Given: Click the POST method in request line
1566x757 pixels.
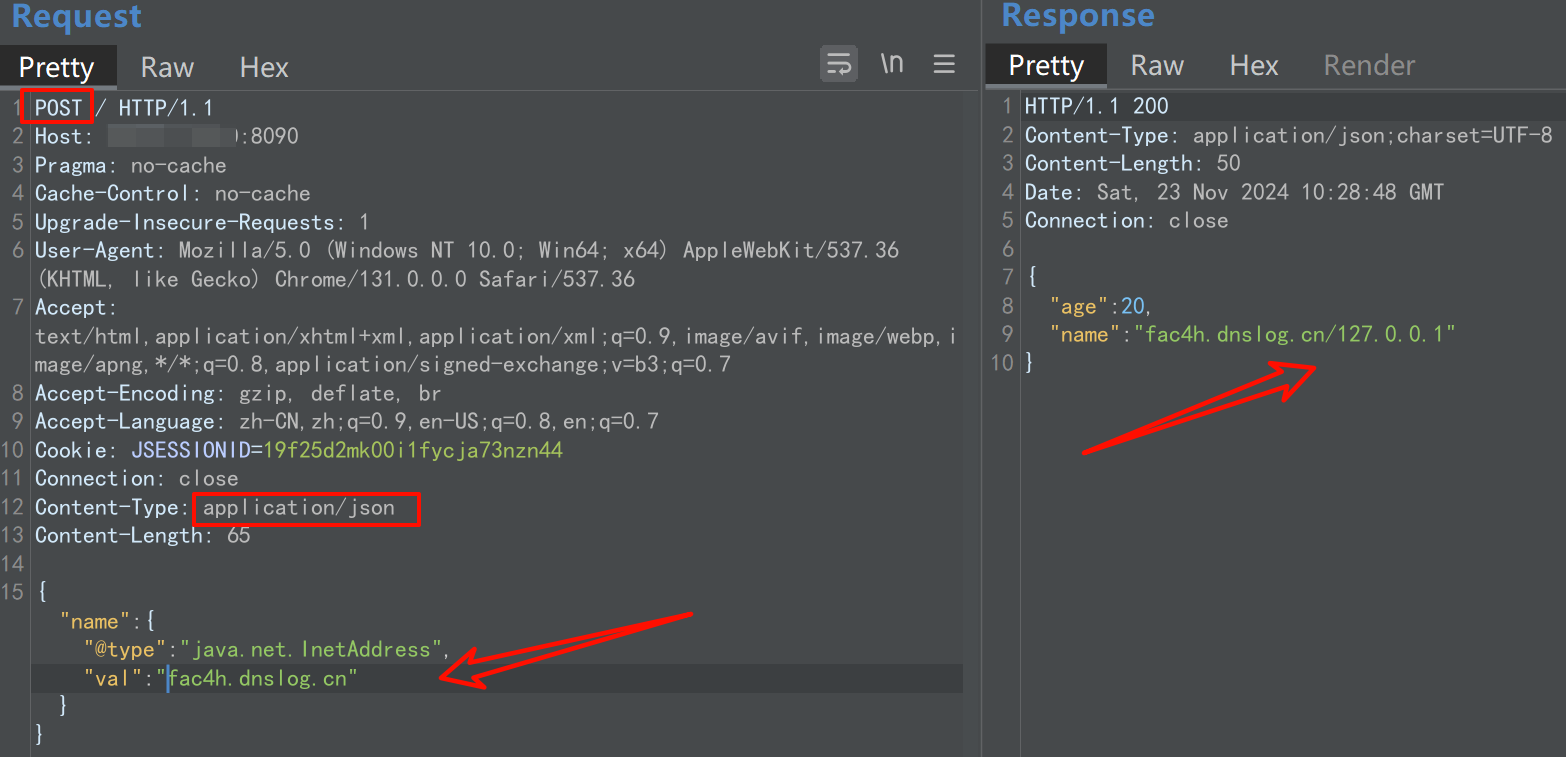Looking at the screenshot, I should tap(59, 108).
